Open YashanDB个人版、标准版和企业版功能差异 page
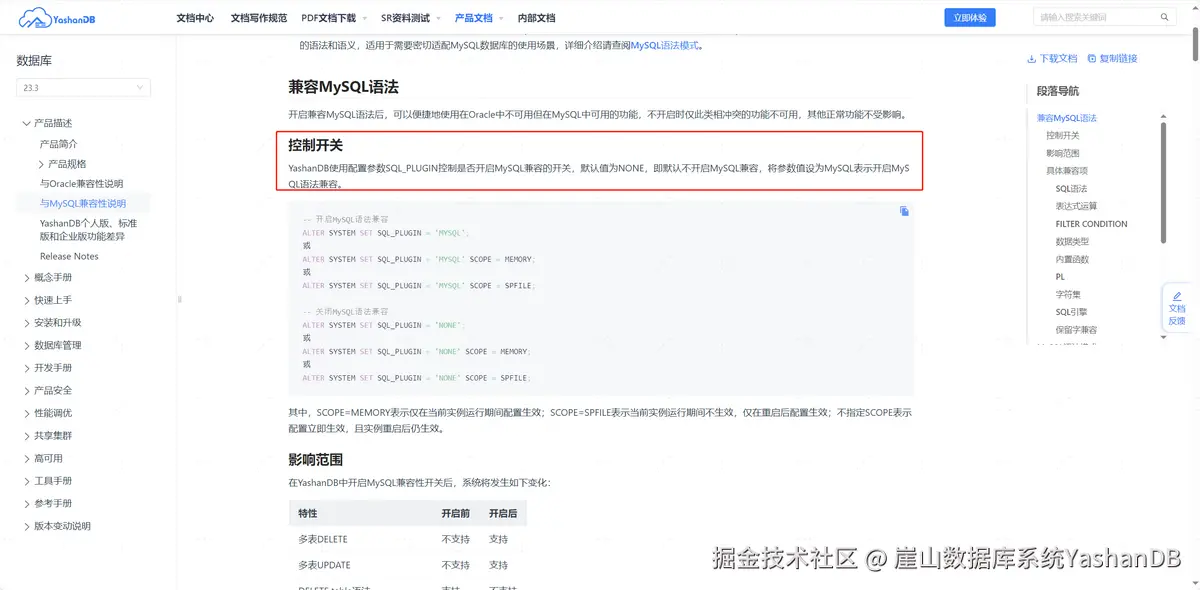This screenshot has width=1200, height=590. tap(89, 229)
